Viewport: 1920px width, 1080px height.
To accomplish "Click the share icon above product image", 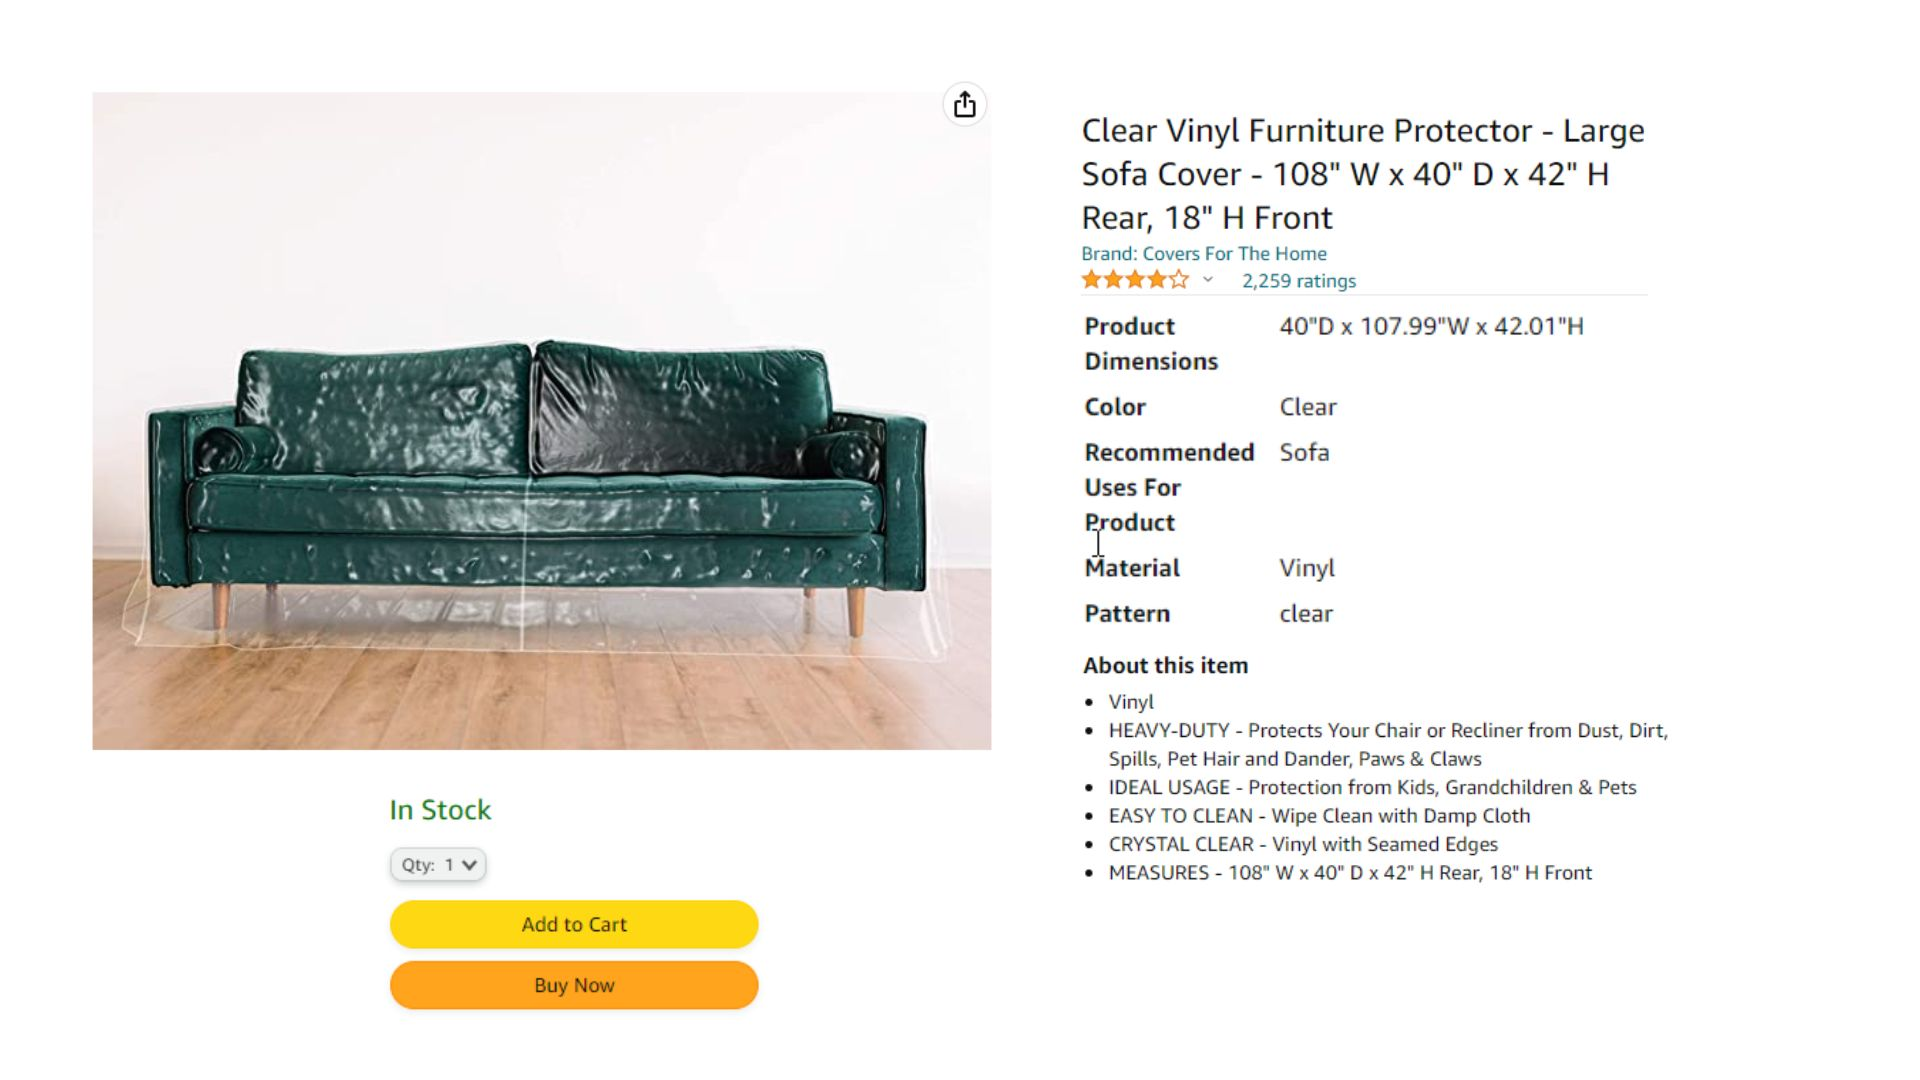I will [964, 104].
